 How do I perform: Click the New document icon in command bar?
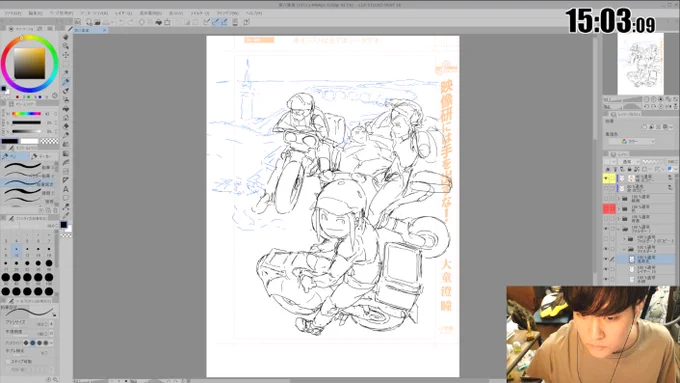(89, 22)
